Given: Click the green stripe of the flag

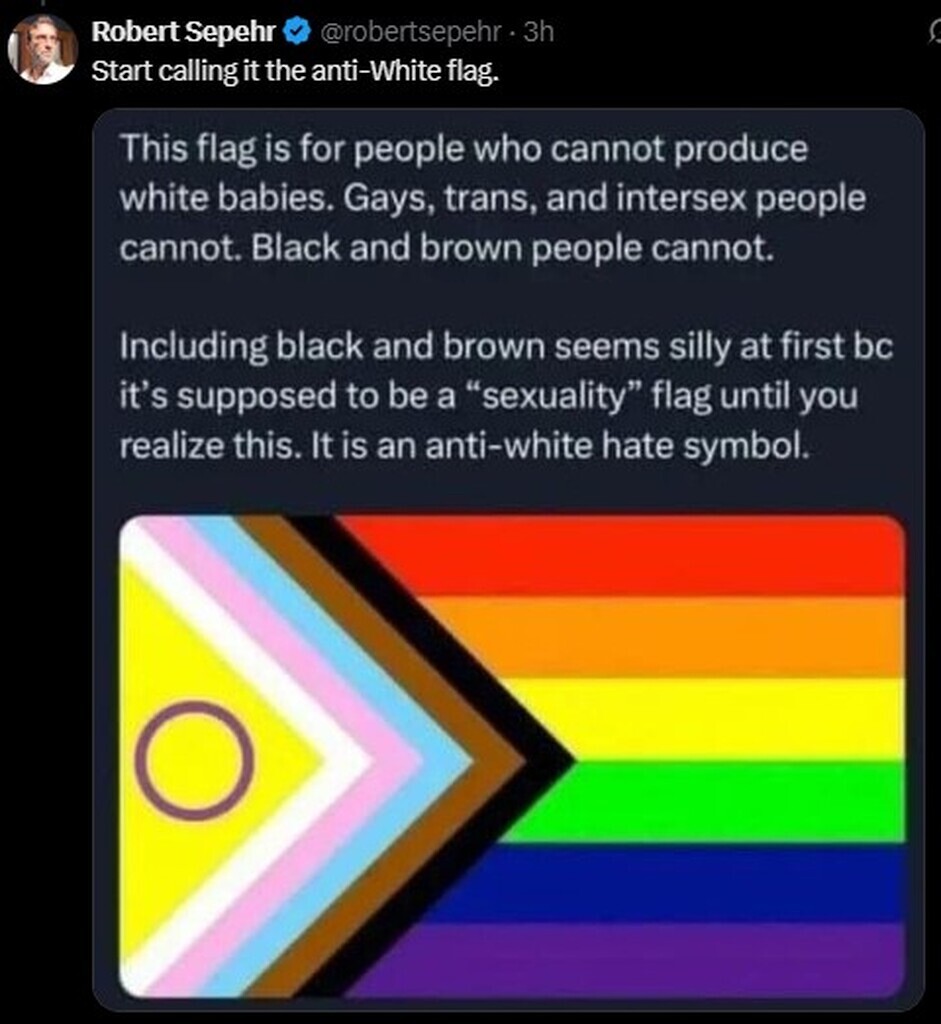Looking at the screenshot, I should coord(720,800).
